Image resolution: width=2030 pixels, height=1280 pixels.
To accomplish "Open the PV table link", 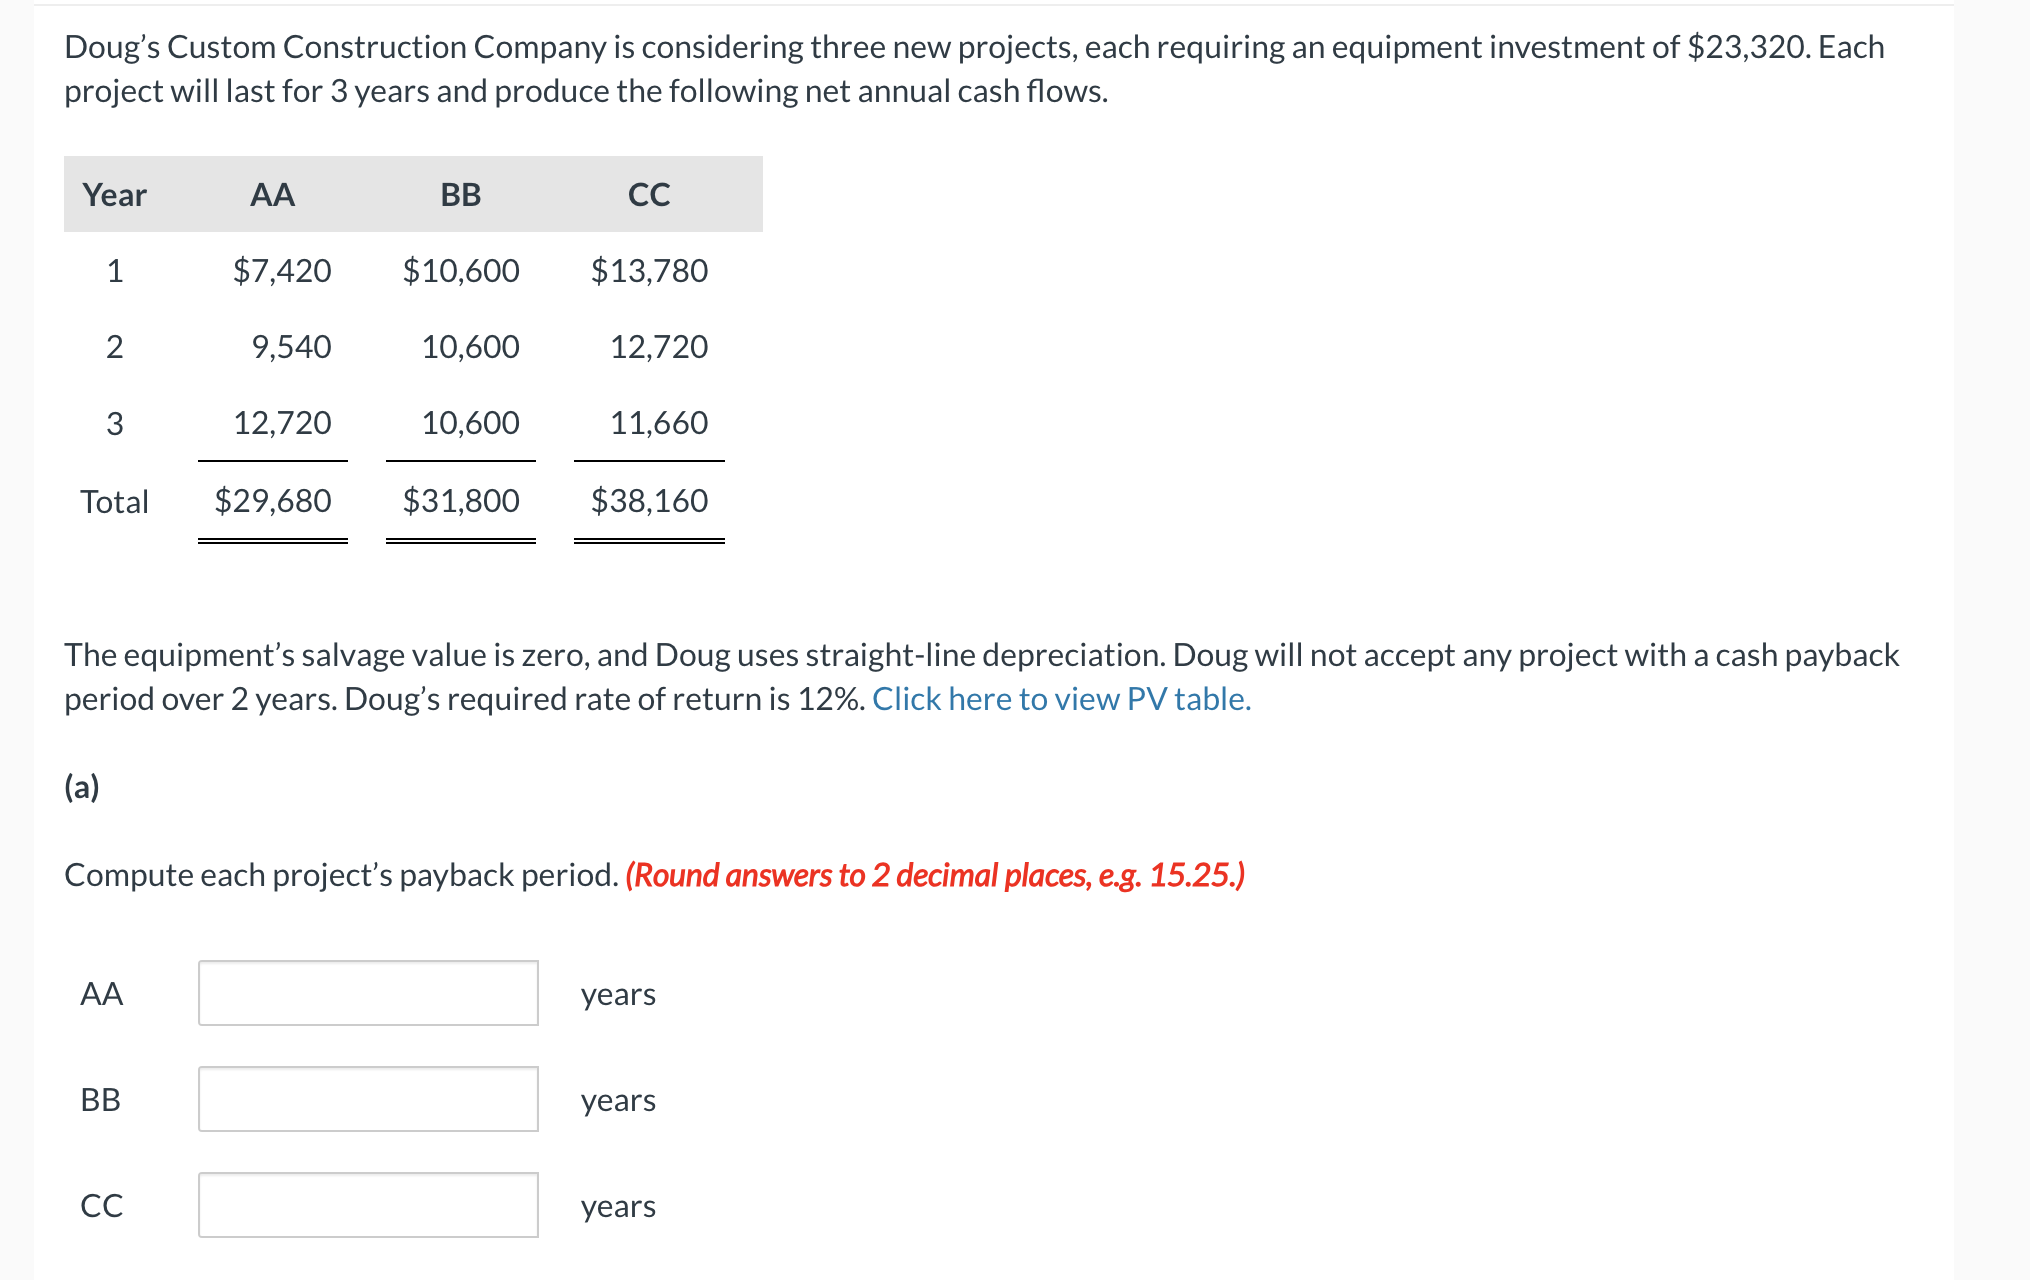I will click(x=1060, y=699).
